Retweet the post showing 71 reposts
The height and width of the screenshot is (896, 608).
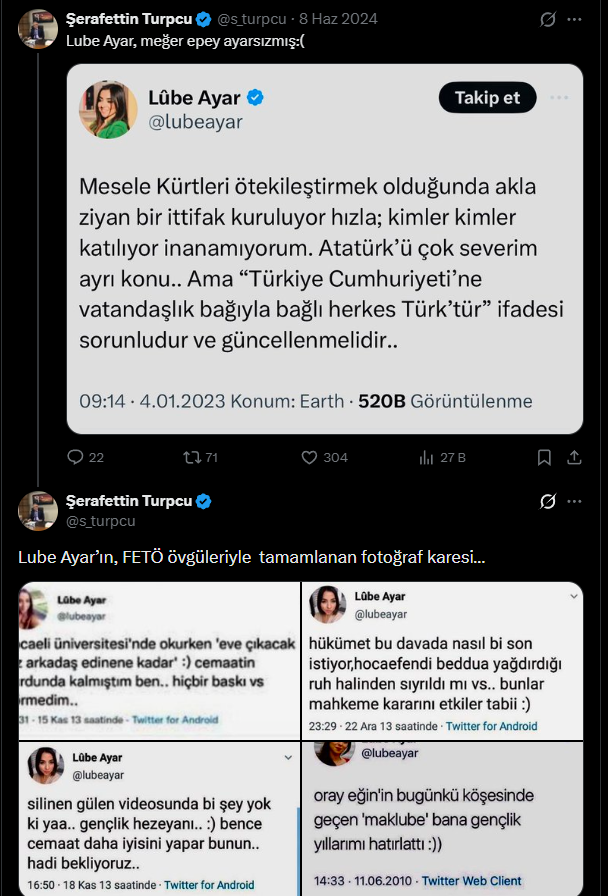coord(191,457)
